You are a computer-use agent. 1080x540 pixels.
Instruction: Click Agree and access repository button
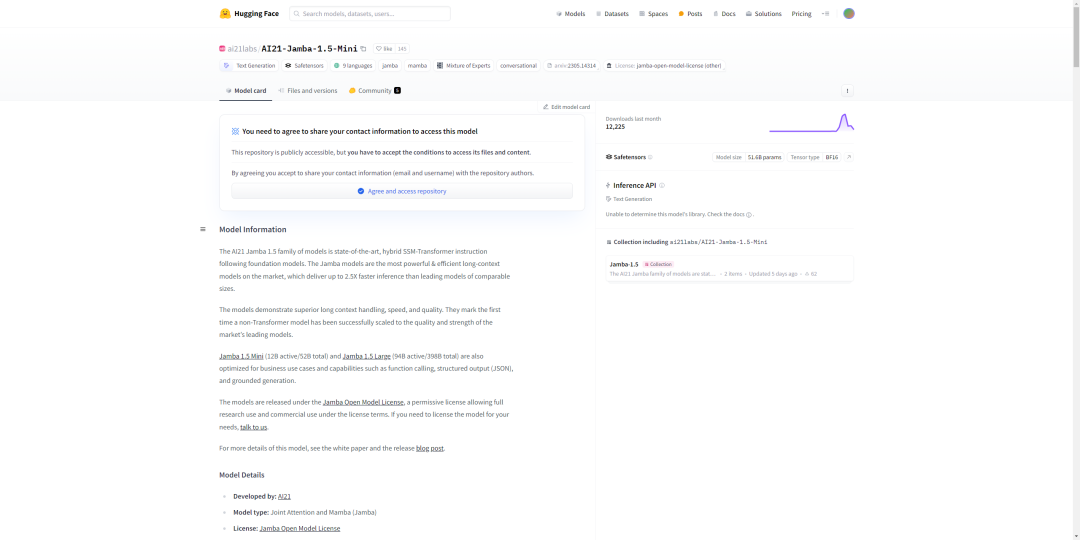point(402,191)
